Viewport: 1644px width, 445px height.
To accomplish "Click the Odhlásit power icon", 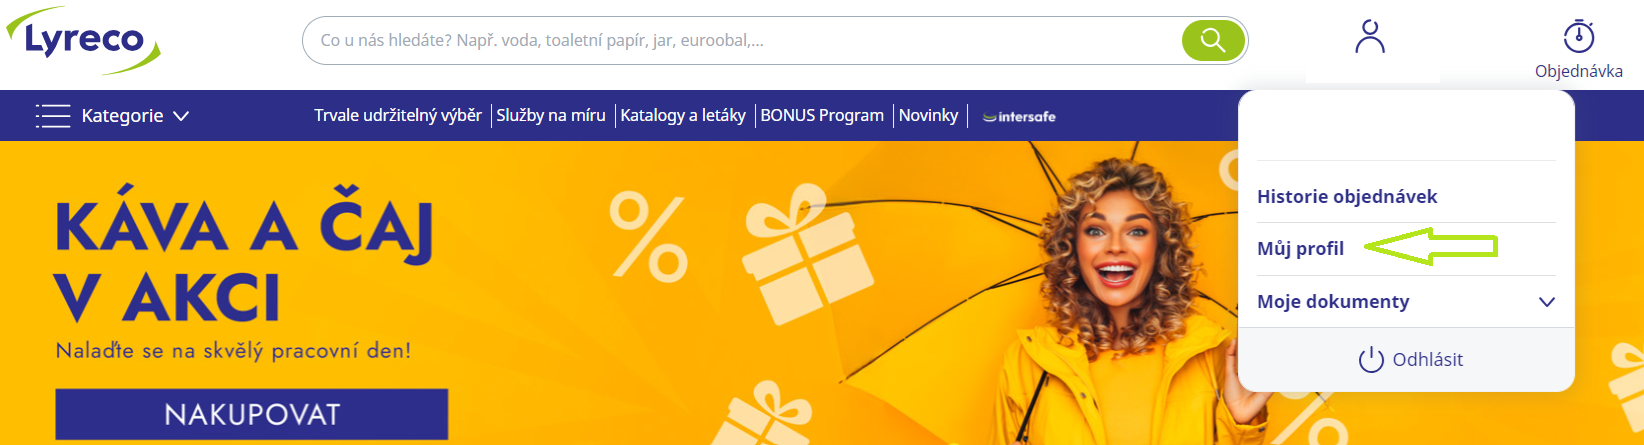I will coord(1371,359).
